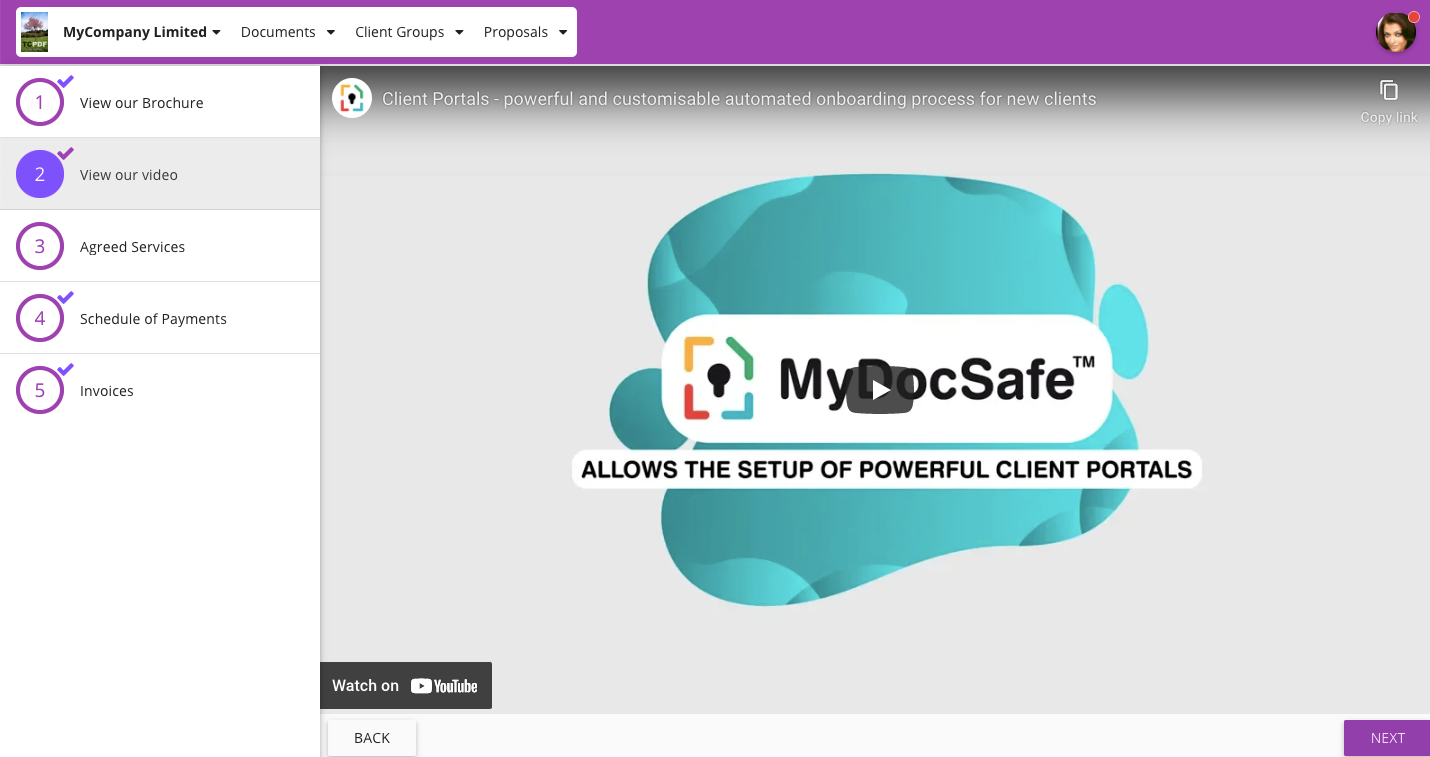This screenshot has height=757, width=1430.
Task: Open the Documents menu
Action: tap(288, 32)
